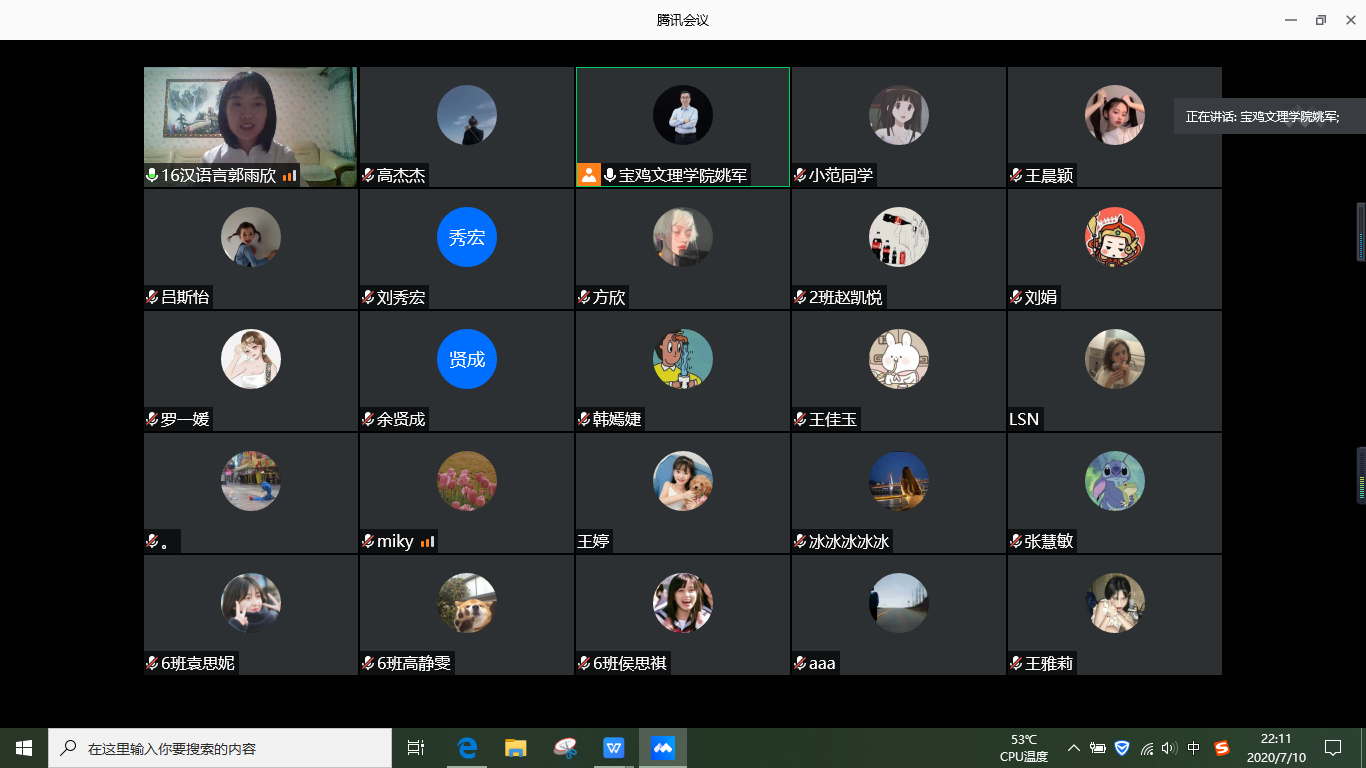
Task: Expand the hidden system tray icons chevron
Action: [x=1074, y=748]
